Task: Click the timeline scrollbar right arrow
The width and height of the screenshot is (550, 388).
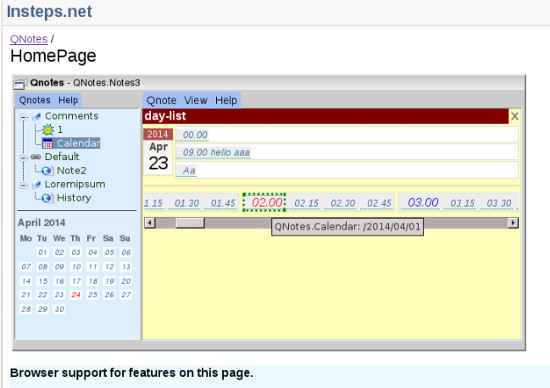Action: [513, 223]
